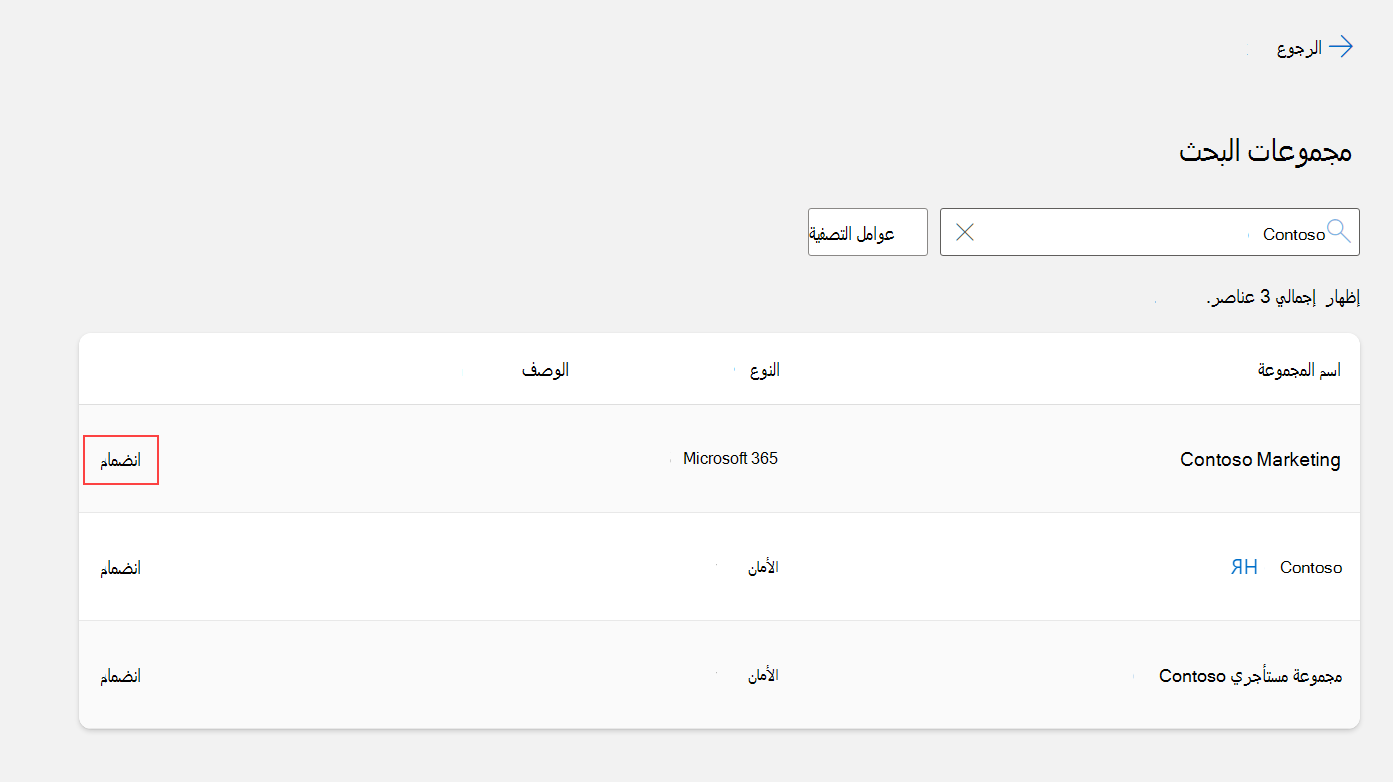Open the Contoso Marketing group name
The width and height of the screenshot is (1393, 782).
coord(1260,460)
